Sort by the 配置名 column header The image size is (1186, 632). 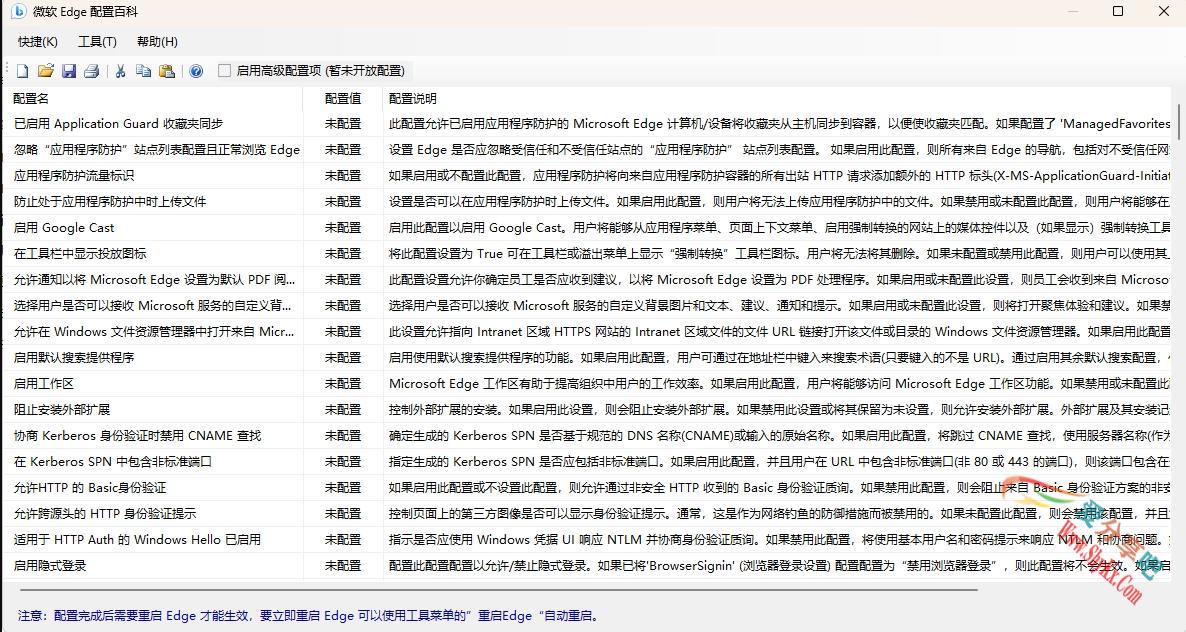(x=152, y=98)
